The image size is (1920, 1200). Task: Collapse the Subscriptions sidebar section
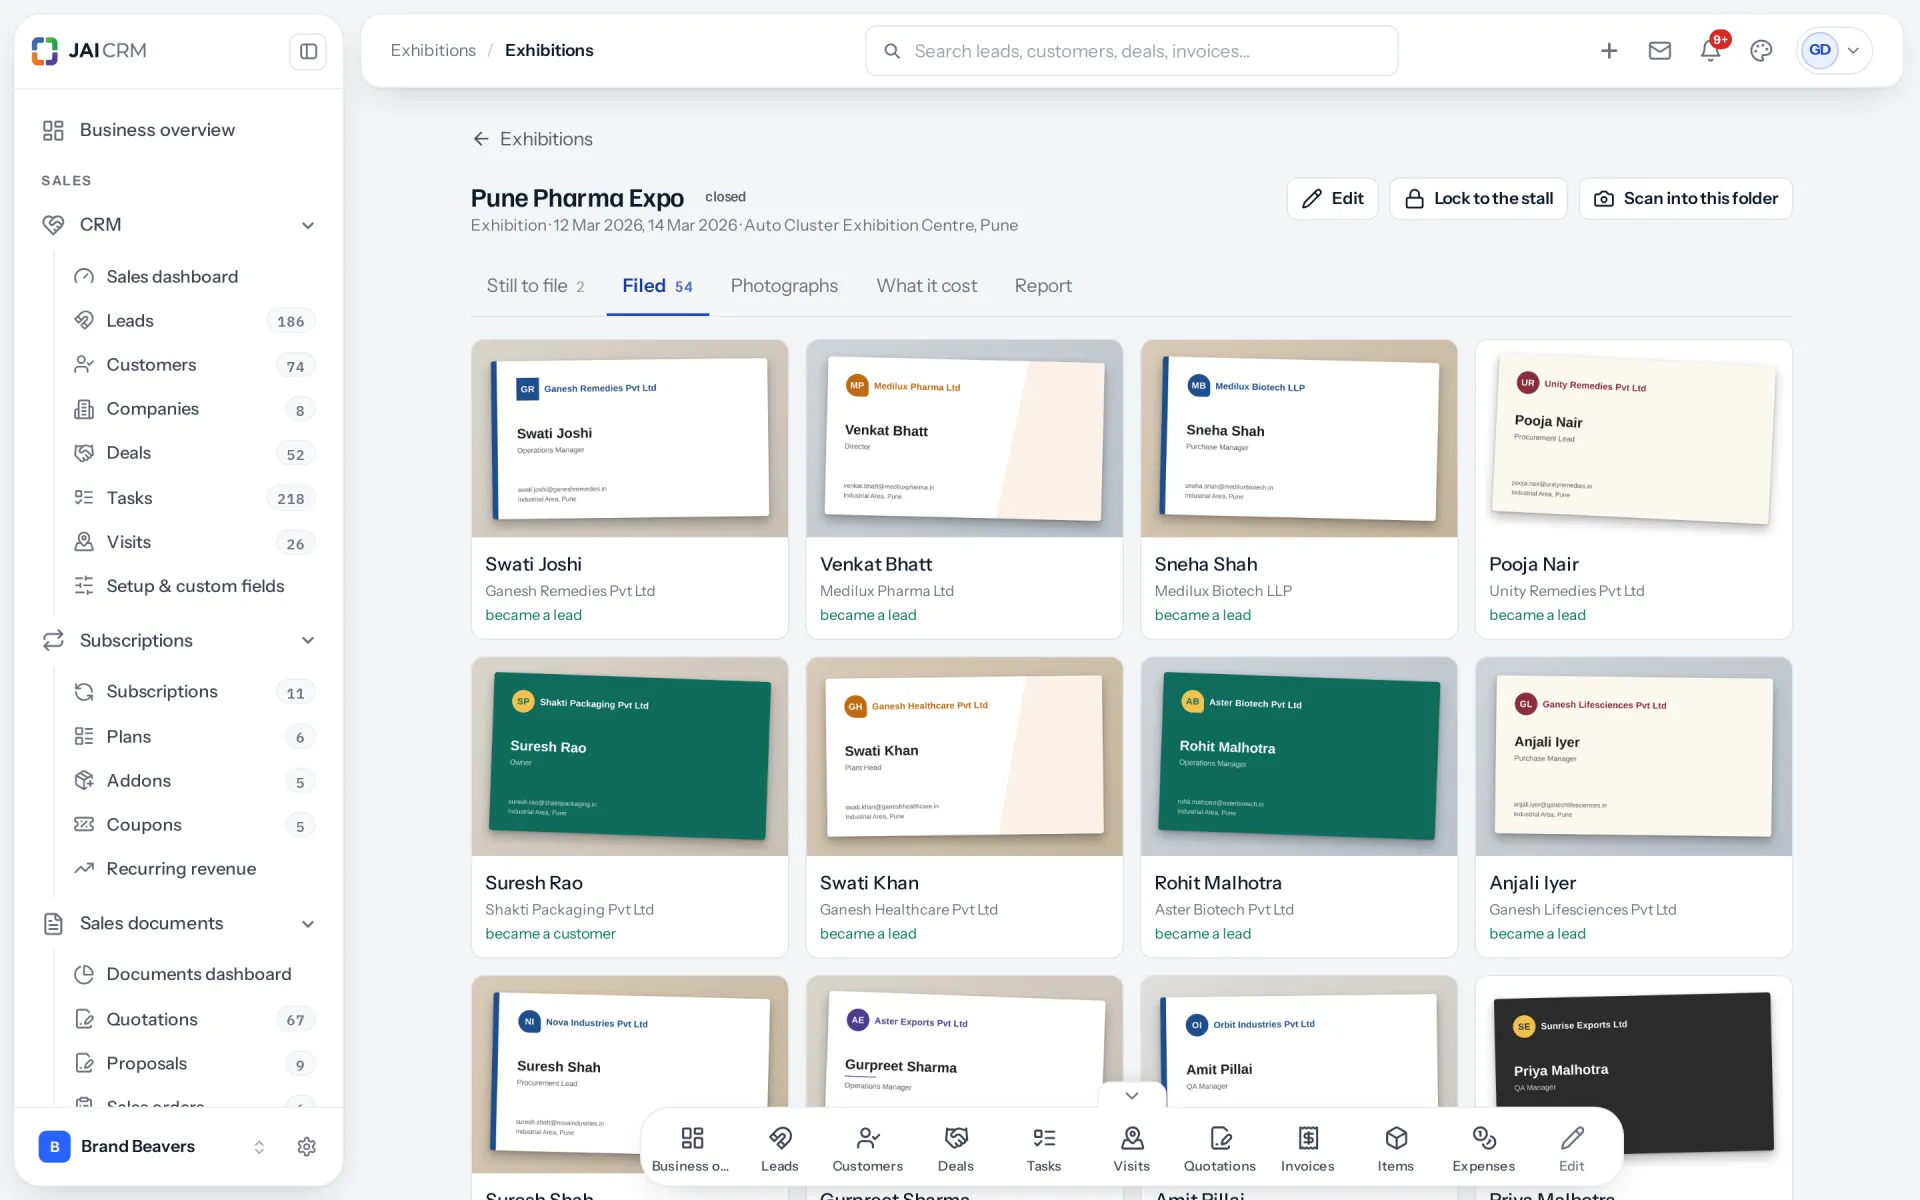pos(308,640)
